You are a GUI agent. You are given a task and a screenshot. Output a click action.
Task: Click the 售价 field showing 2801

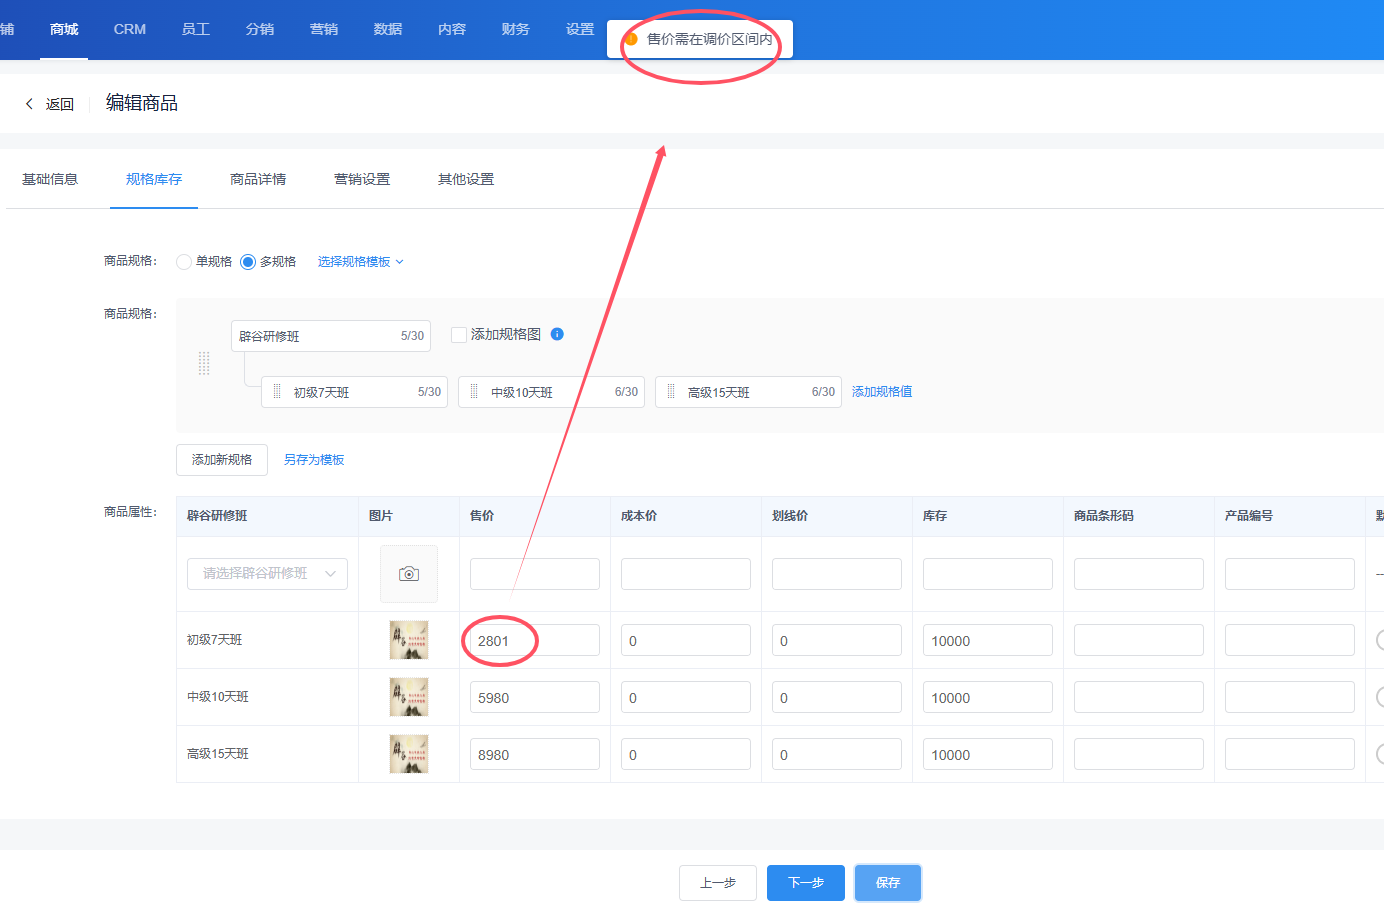pos(534,641)
